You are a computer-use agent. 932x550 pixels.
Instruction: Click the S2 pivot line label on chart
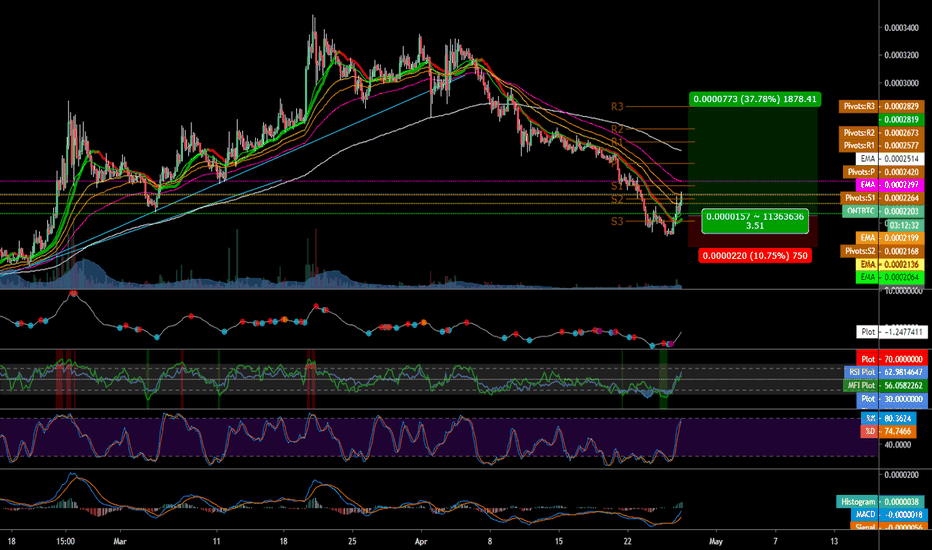pos(617,200)
